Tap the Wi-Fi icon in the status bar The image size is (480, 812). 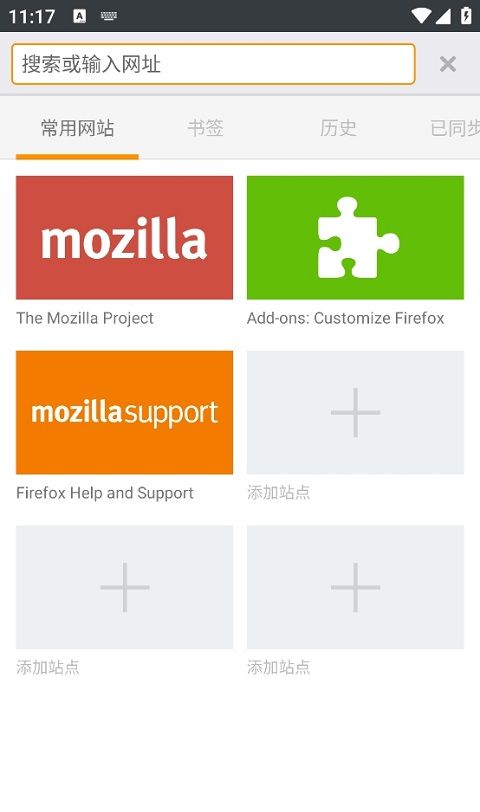tap(420, 16)
